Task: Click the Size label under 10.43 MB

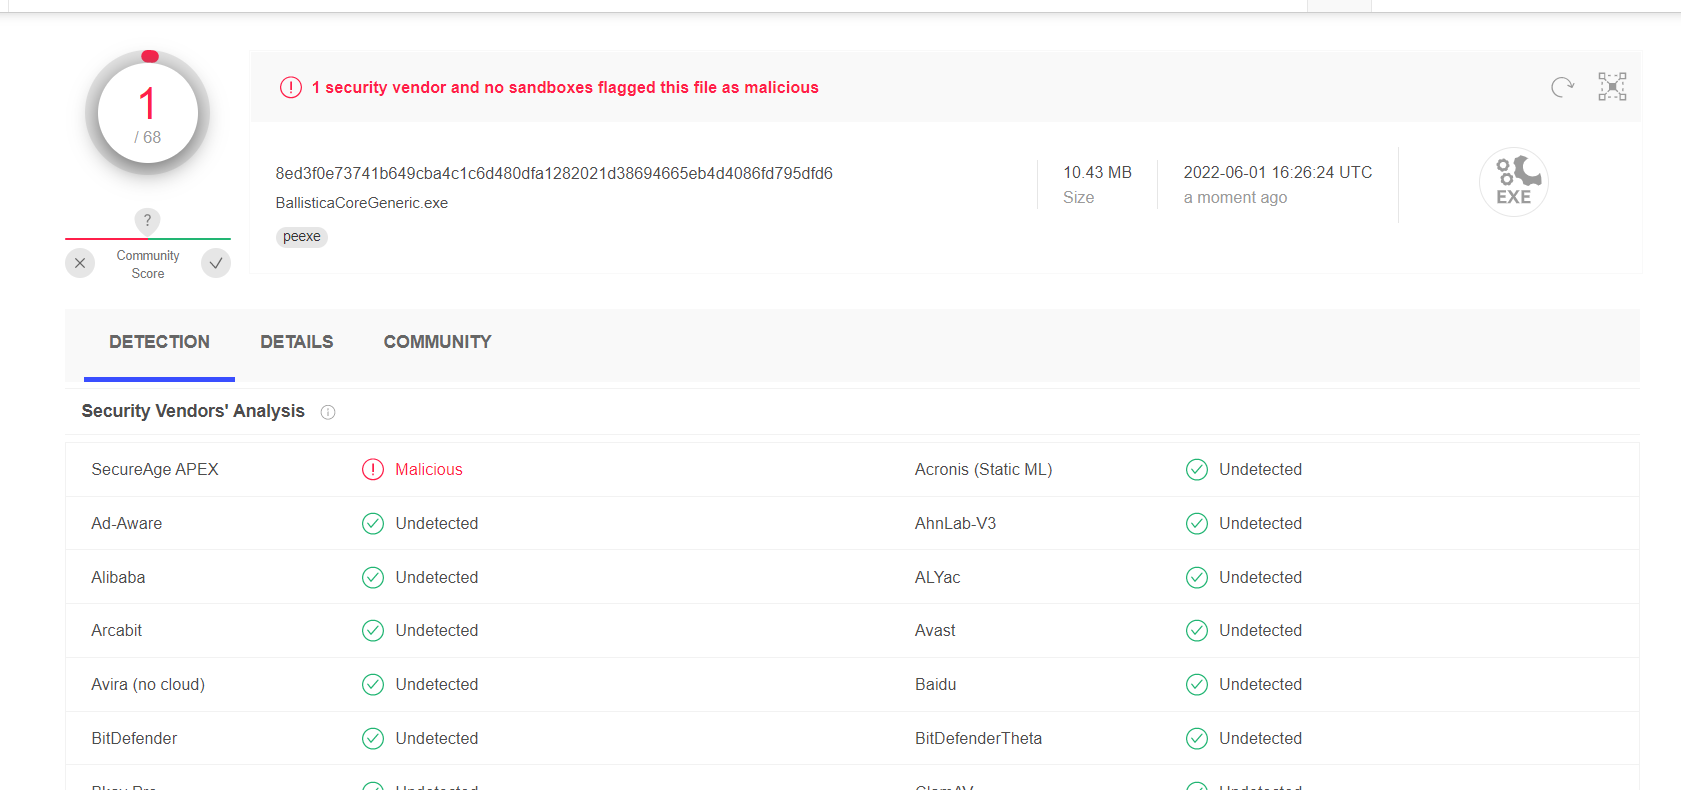Action: coord(1078,198)
